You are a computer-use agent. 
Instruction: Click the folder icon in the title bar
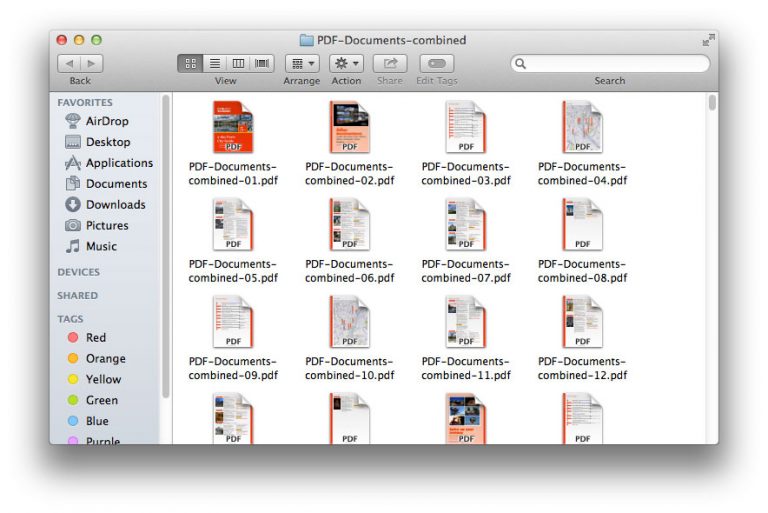point(307,40)
